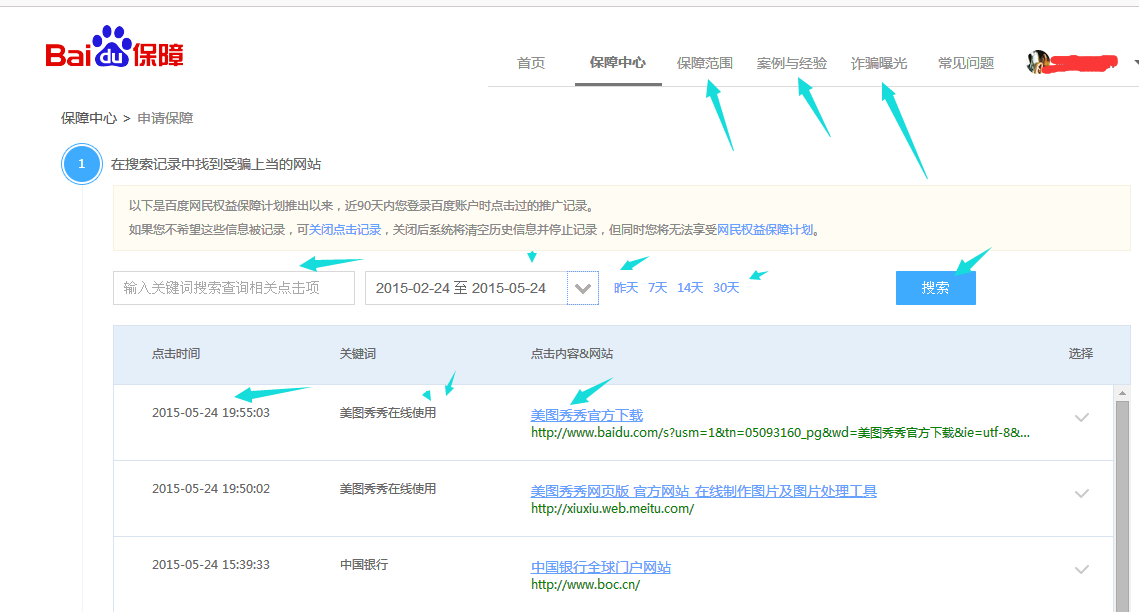Click the 选择 column header
Image resolution: width=1139 pixels, height=612 pixels.
(x=1081, y=354)
